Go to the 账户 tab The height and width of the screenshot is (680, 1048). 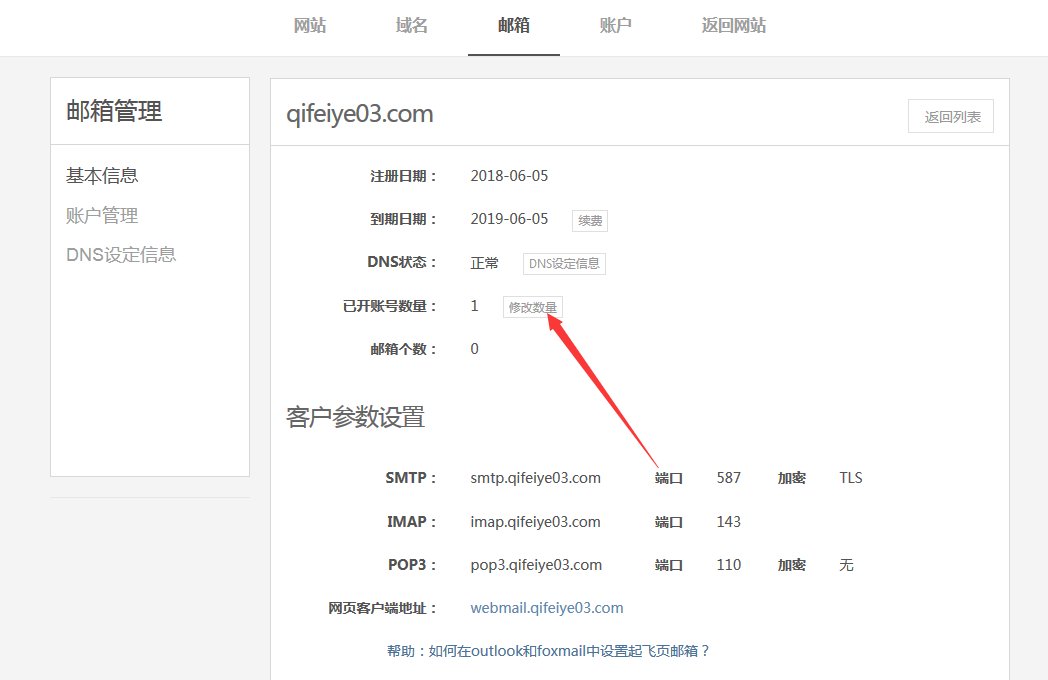pyautogui.click(x=616, y=26)
